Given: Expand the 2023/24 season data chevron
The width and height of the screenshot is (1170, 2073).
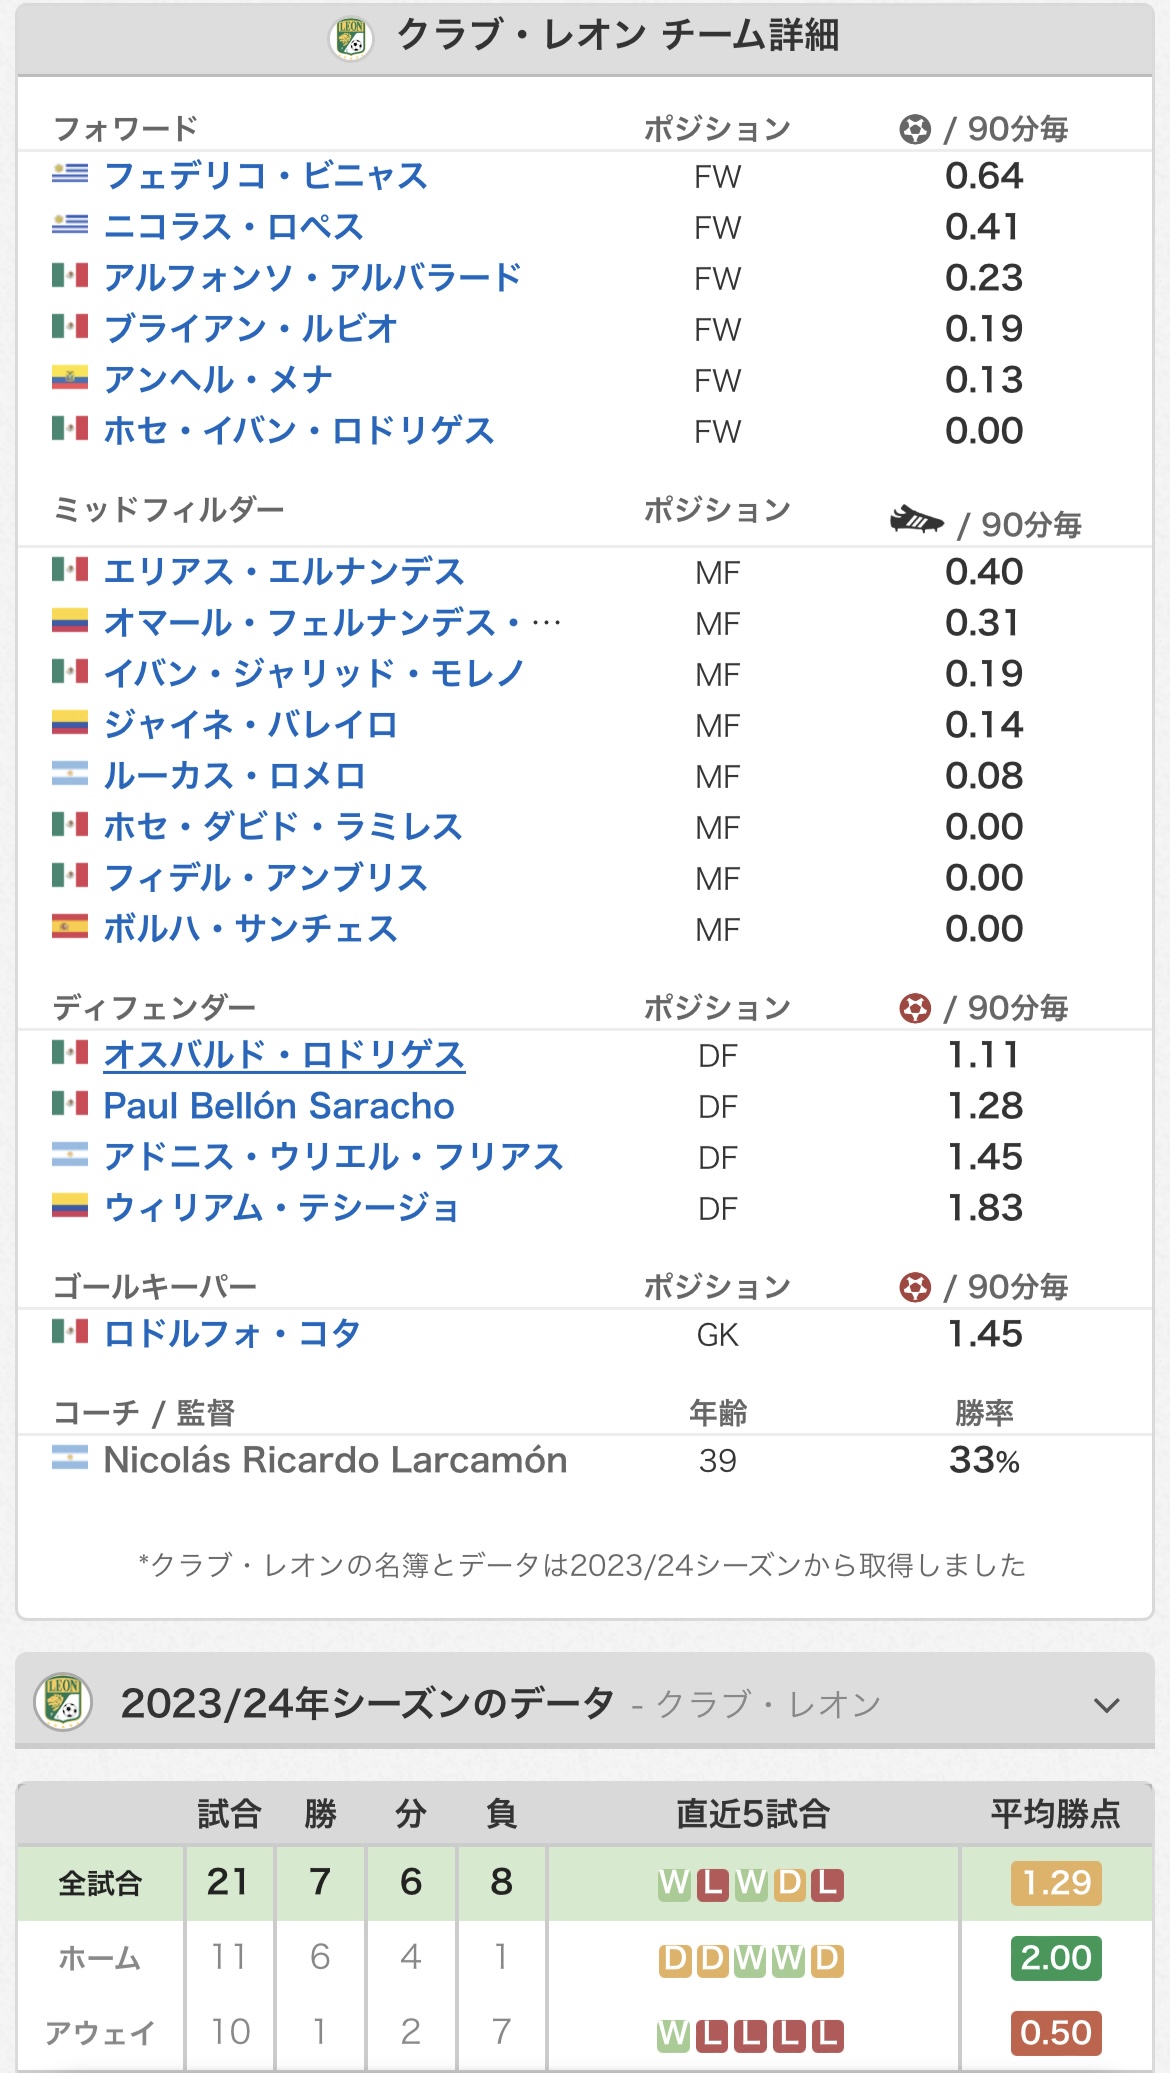Looking at the screenshot, I should point(1106,1705).
